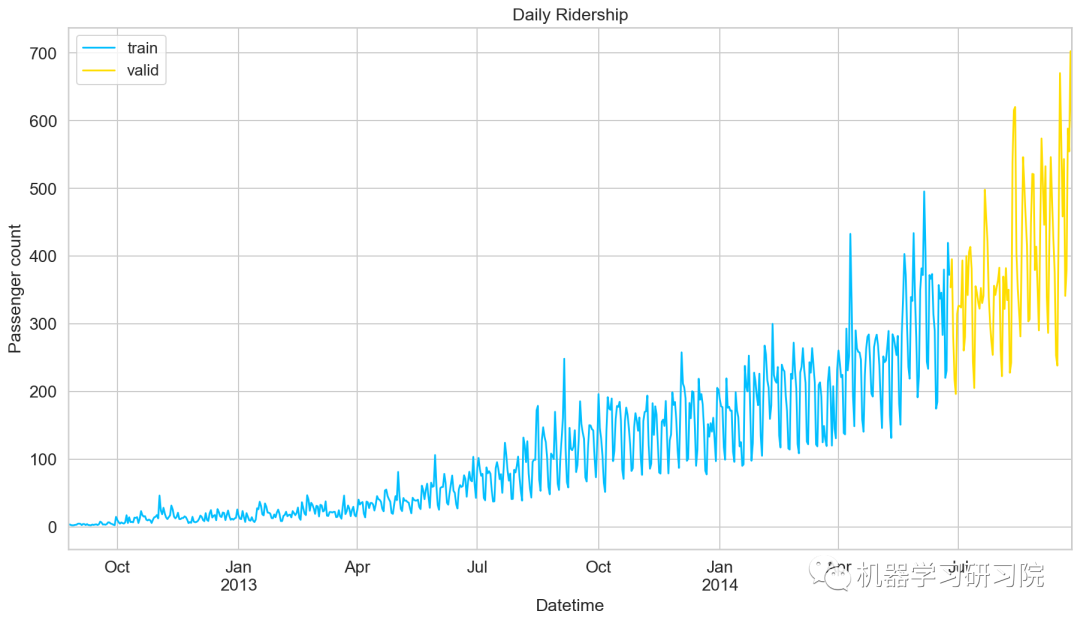Click the y-axis tick label 700
This screenshot has width=1080, height=623.
[43, 54]
